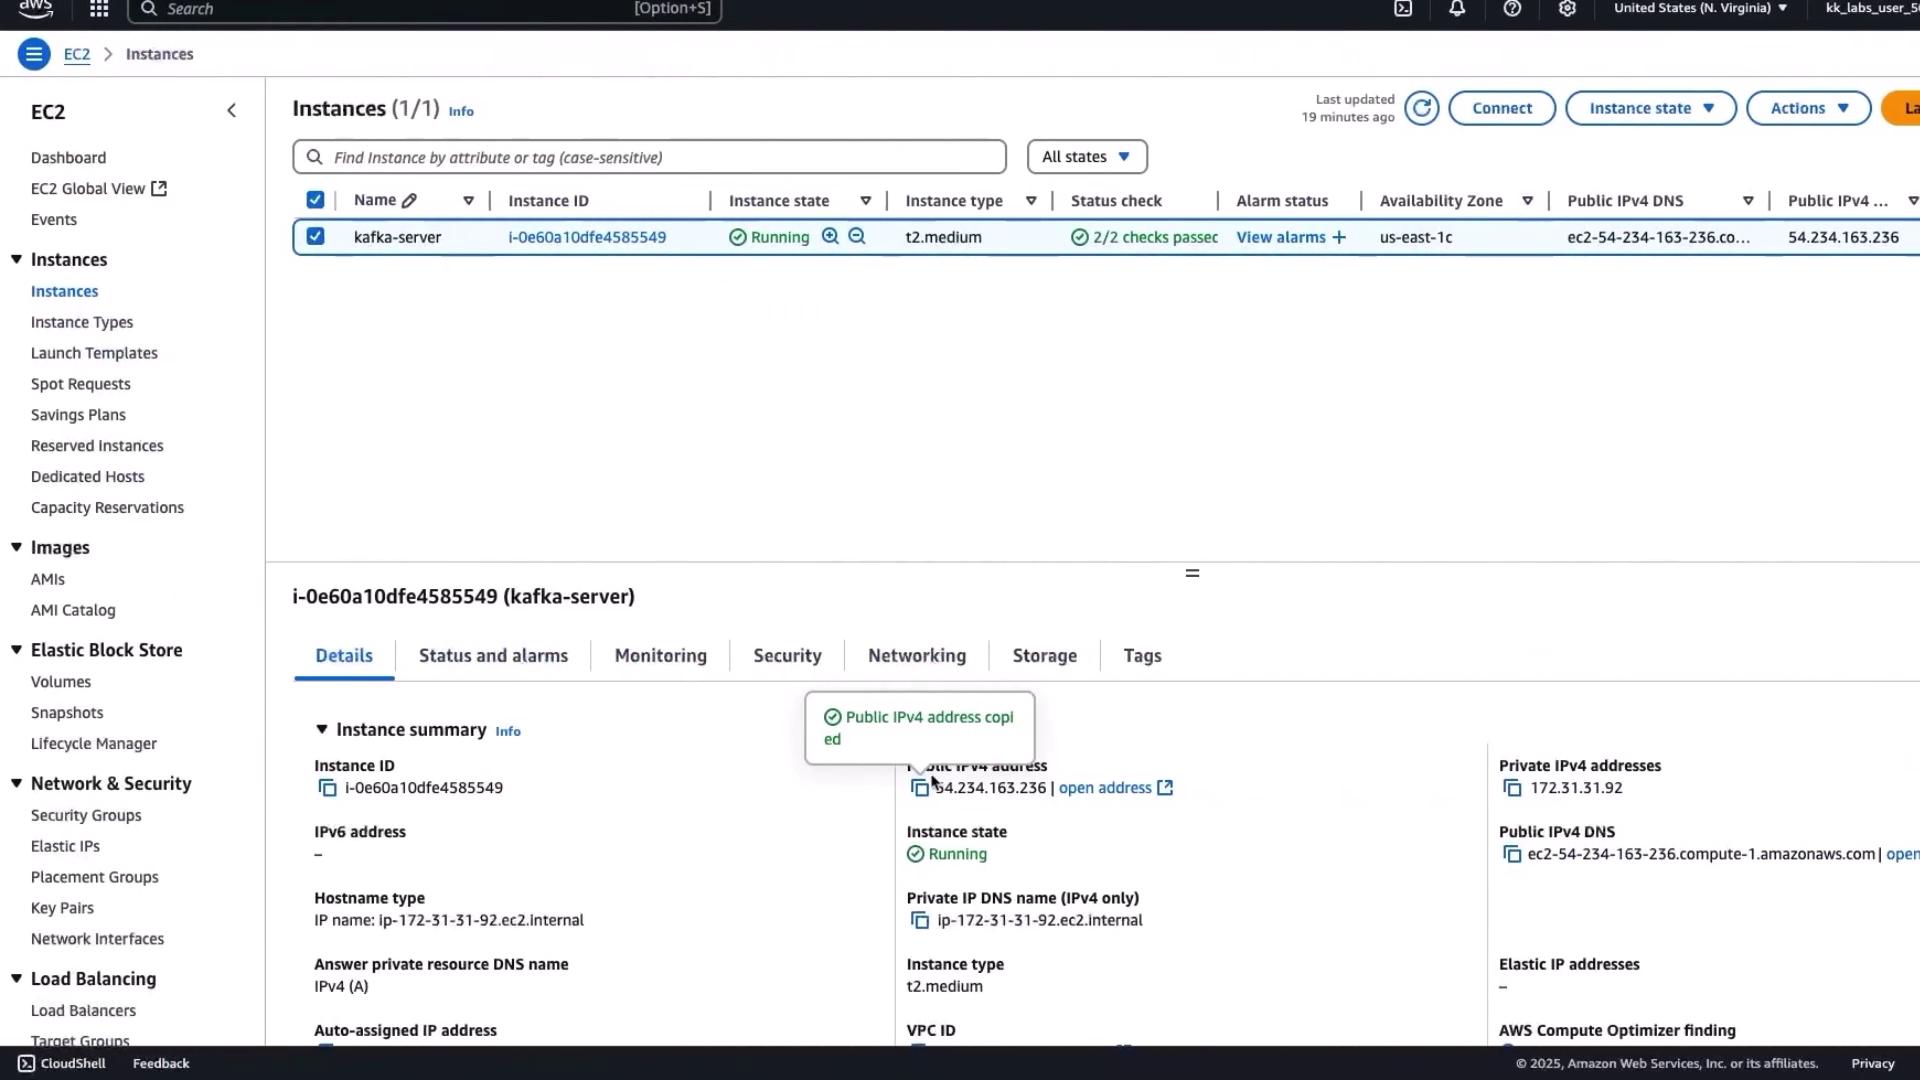Click the Find Instance search field

(x=650, y=157)
